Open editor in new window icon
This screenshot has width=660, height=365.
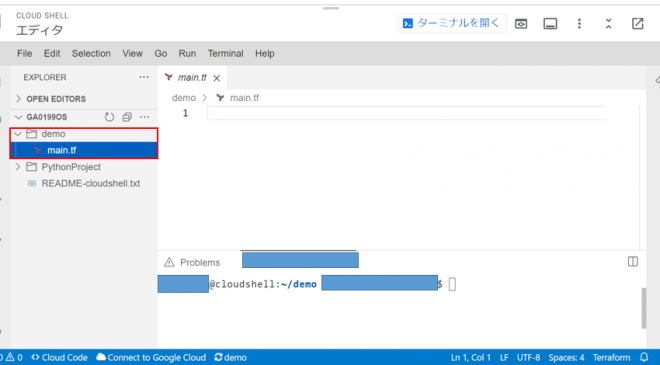[x=638, y=24]
